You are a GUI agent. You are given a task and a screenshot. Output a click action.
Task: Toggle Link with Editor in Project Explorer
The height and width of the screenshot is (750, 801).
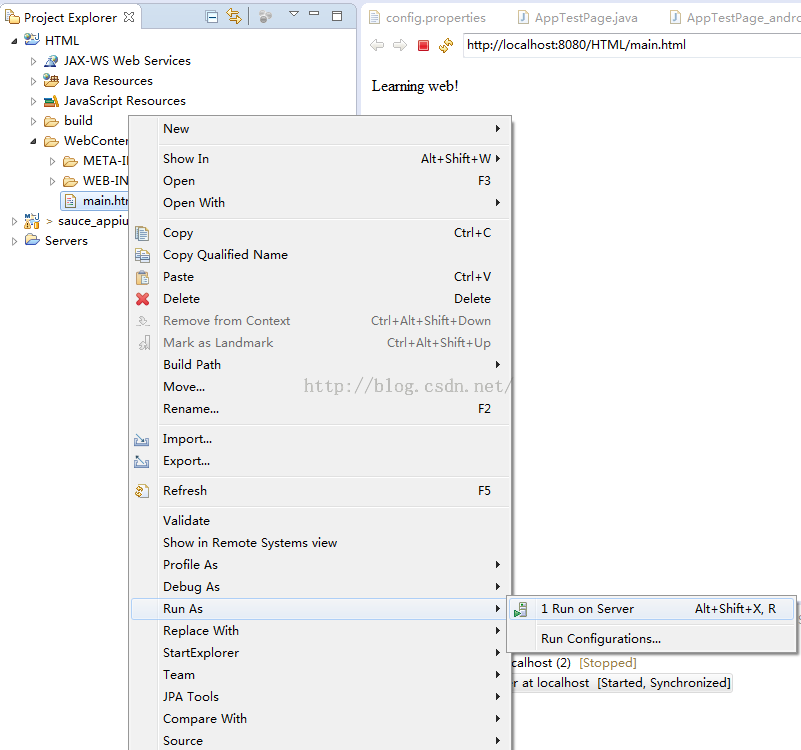233,16
